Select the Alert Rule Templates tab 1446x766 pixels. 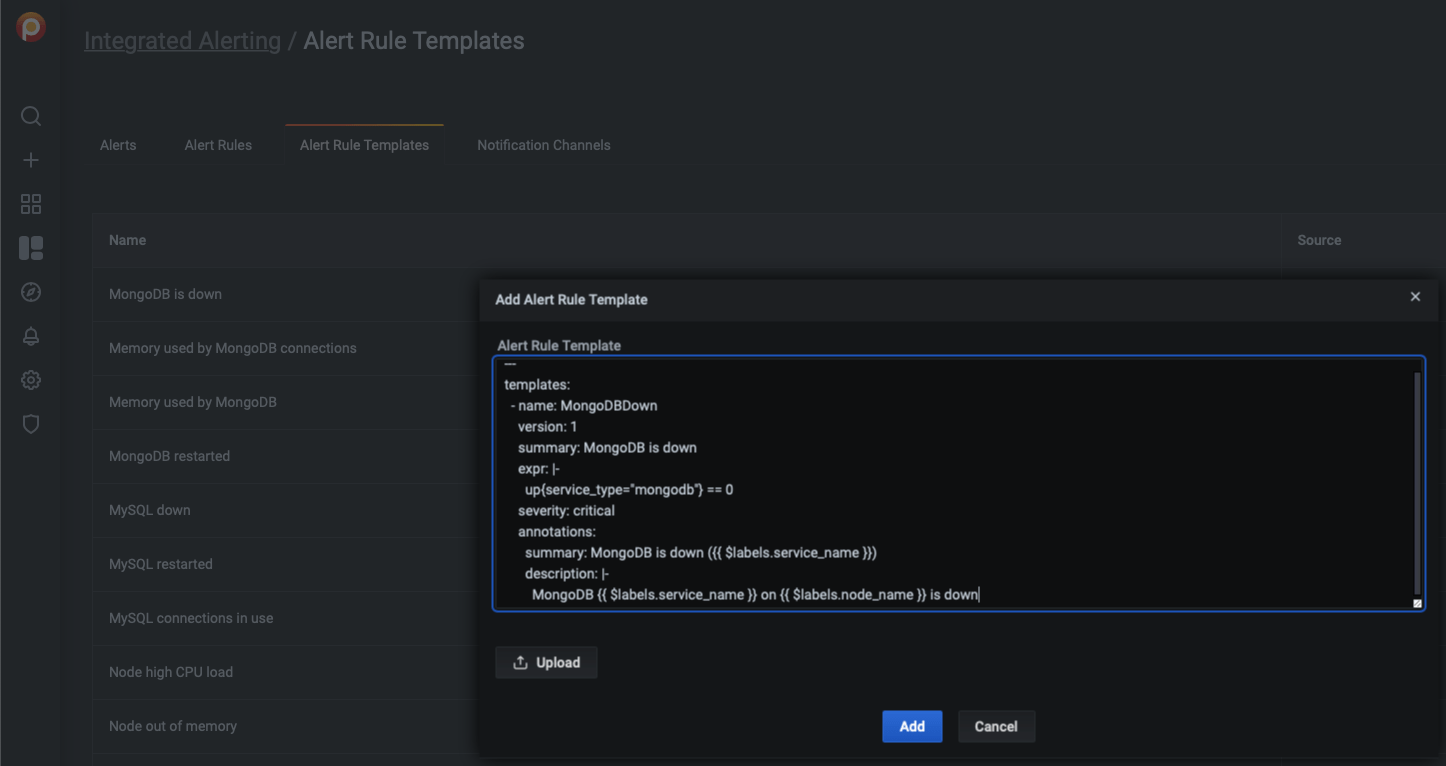coord(364,144)
